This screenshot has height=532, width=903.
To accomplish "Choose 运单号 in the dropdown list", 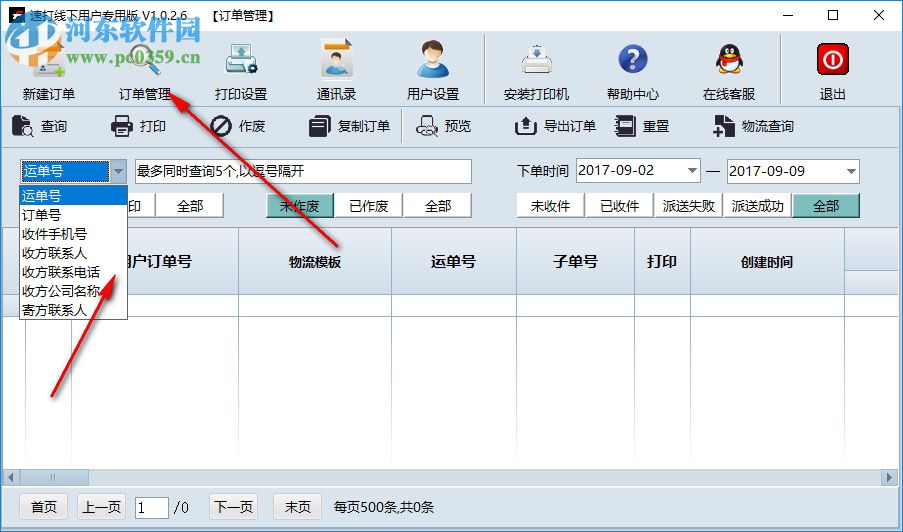I will click(x=73, y=195).
